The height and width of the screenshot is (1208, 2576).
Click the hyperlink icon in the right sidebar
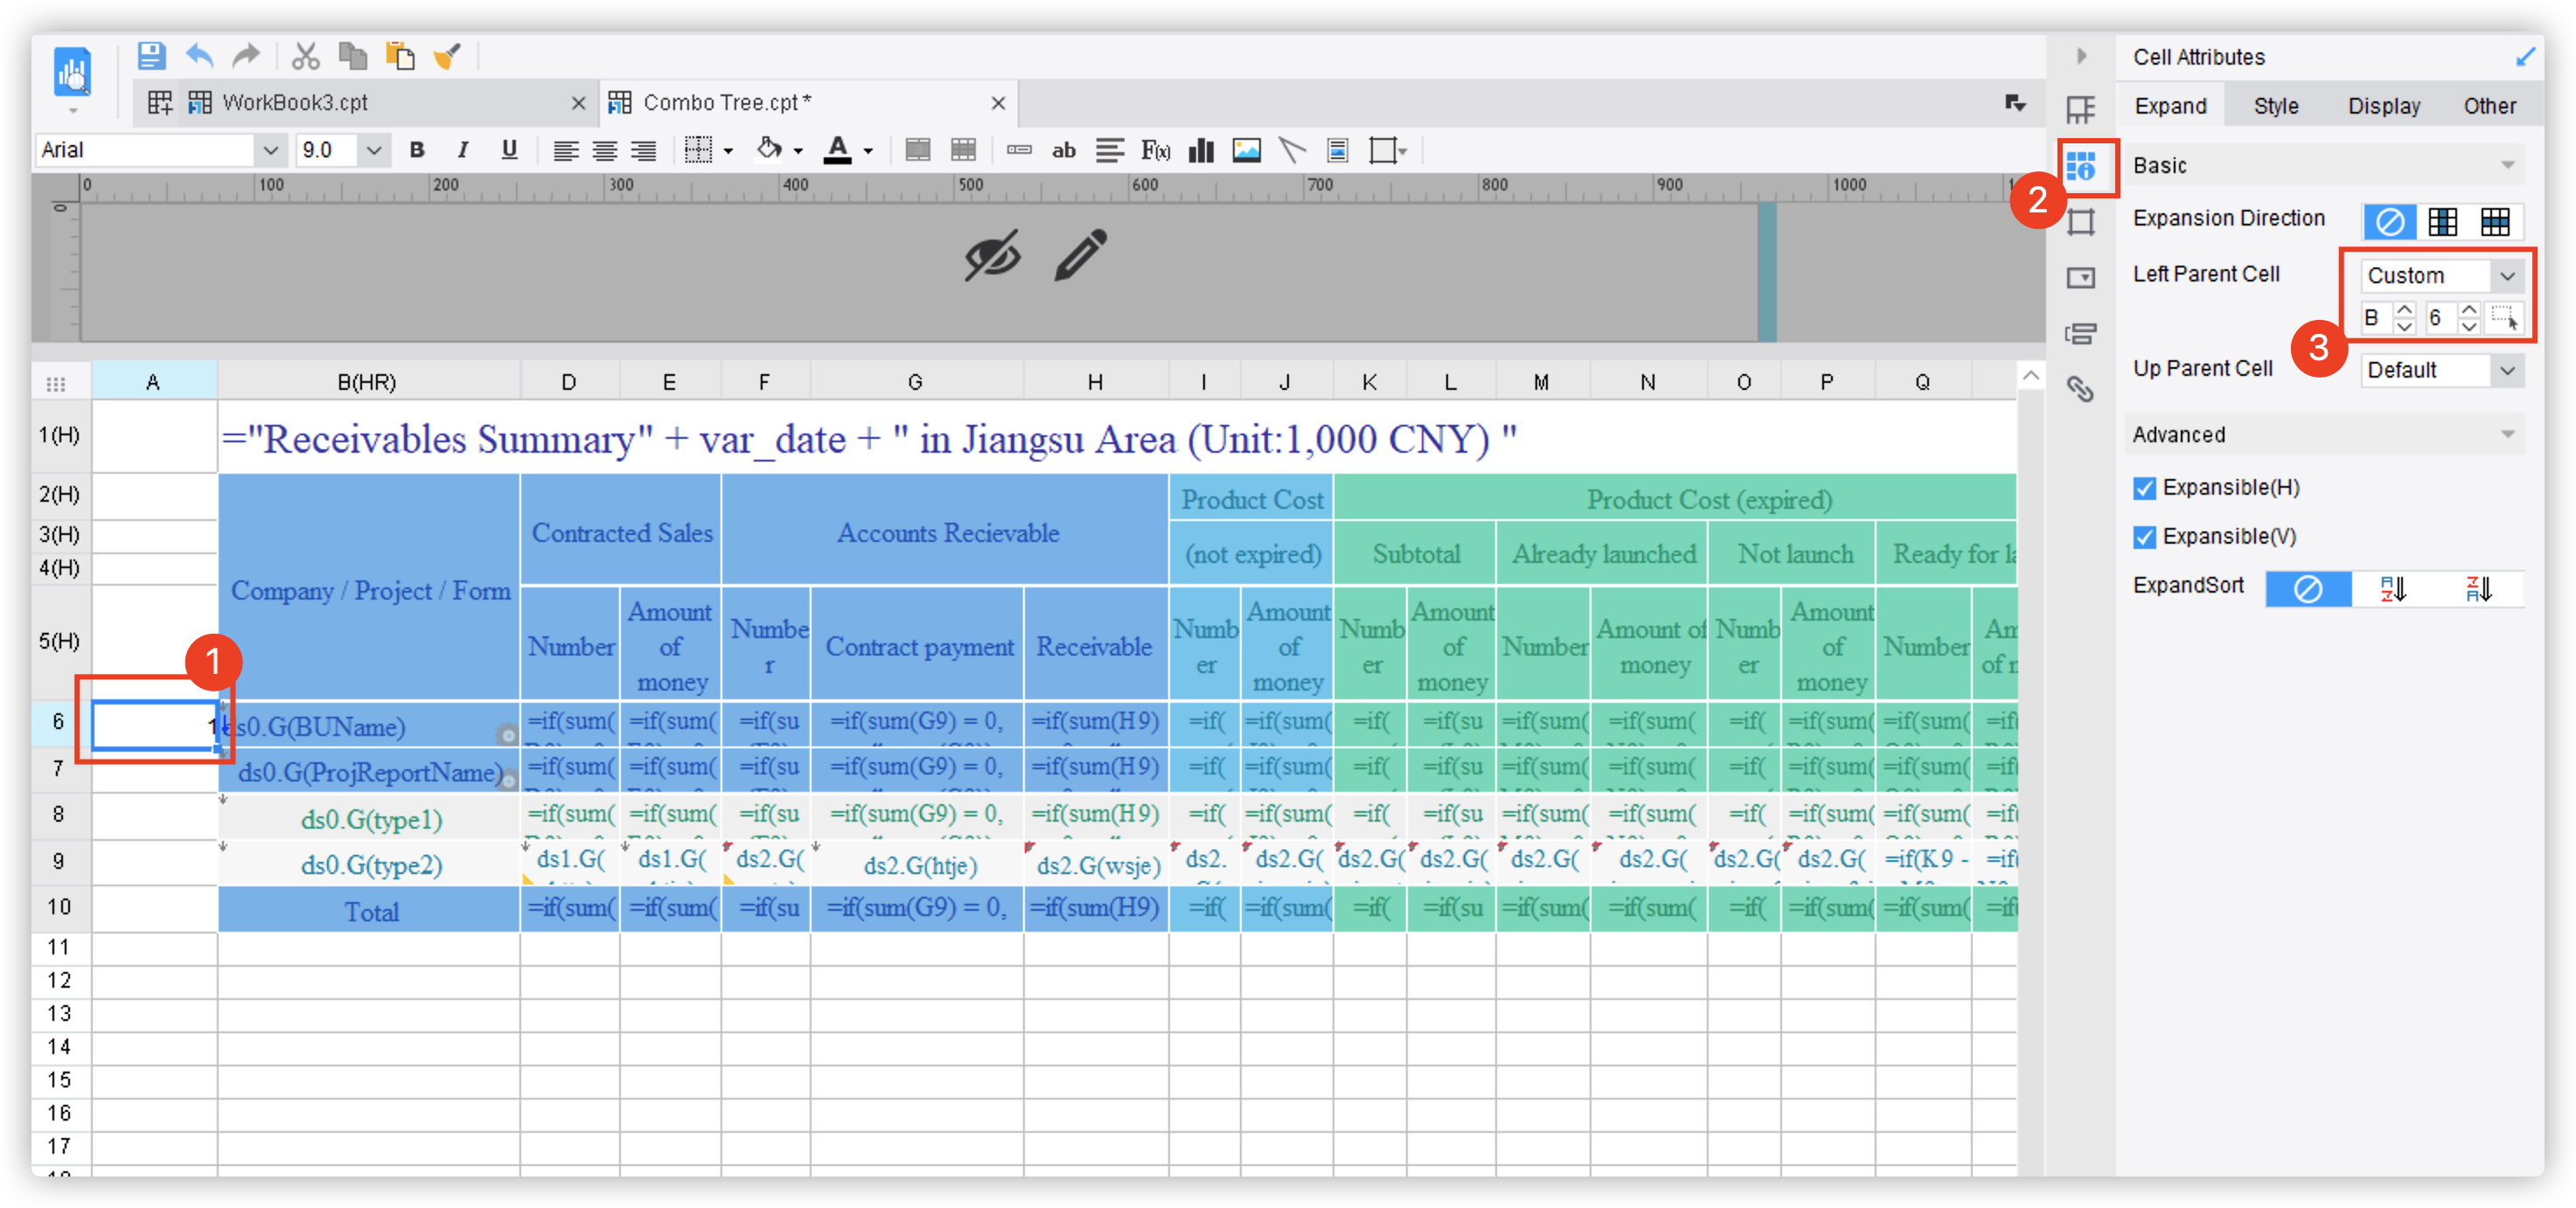(x=2082, y=390)
